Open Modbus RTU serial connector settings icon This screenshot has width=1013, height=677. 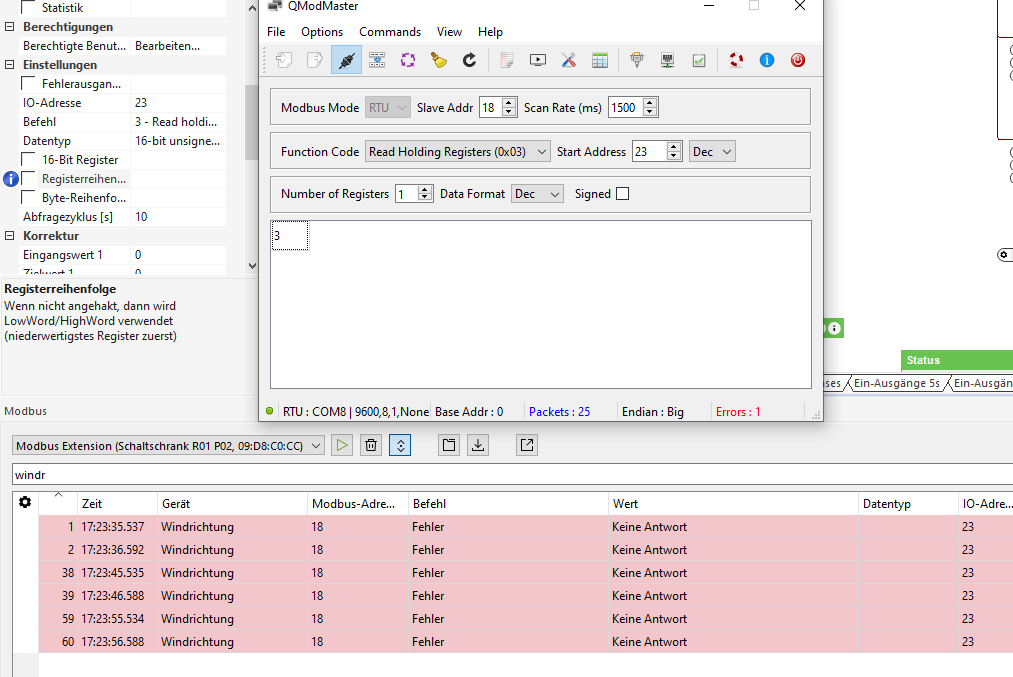[637, 60]
